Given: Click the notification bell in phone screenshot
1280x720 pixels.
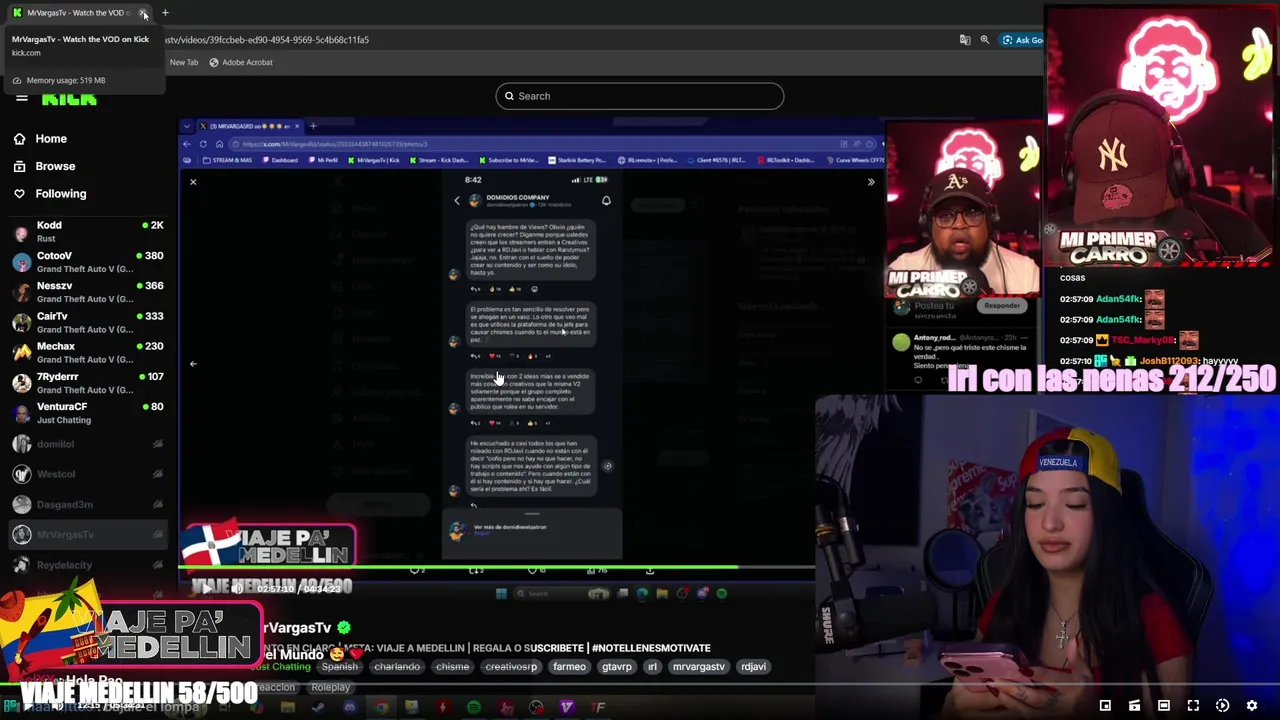Looking at the screenshot, I should point(606,201).
